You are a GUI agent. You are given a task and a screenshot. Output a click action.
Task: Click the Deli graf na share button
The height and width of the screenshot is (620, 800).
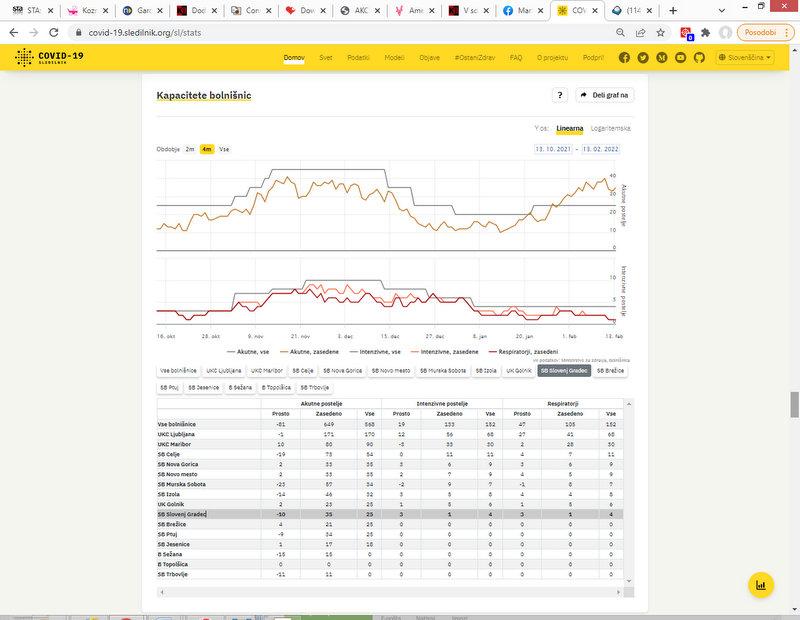(x=606, y=95)
